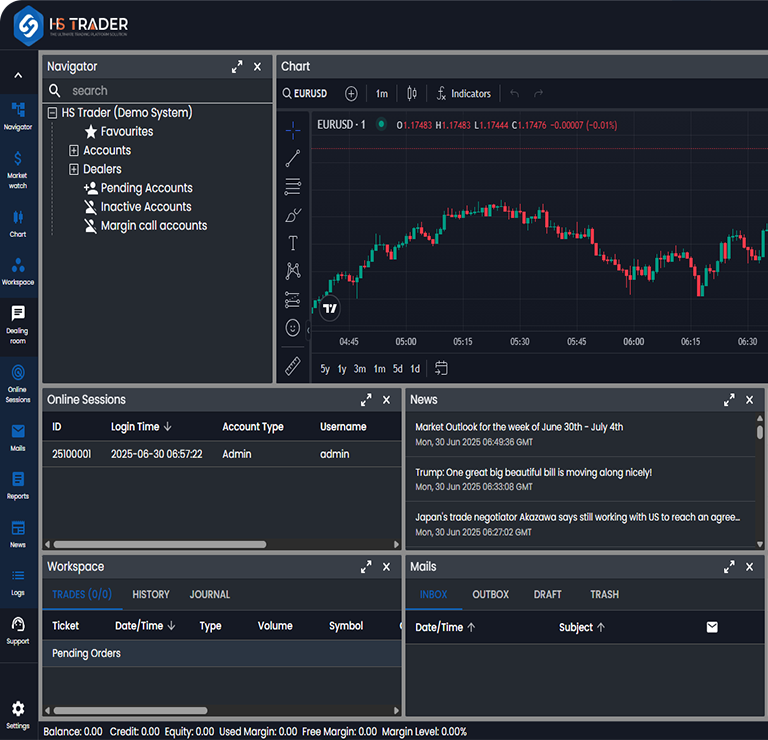Click the Navigator search field
Viewport: 768px width, 740px height.
[x=158, y=91]
